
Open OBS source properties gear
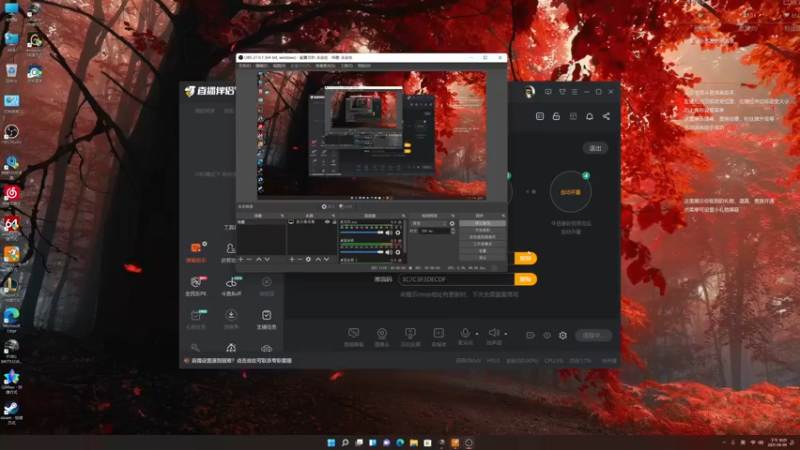(308, 260)
